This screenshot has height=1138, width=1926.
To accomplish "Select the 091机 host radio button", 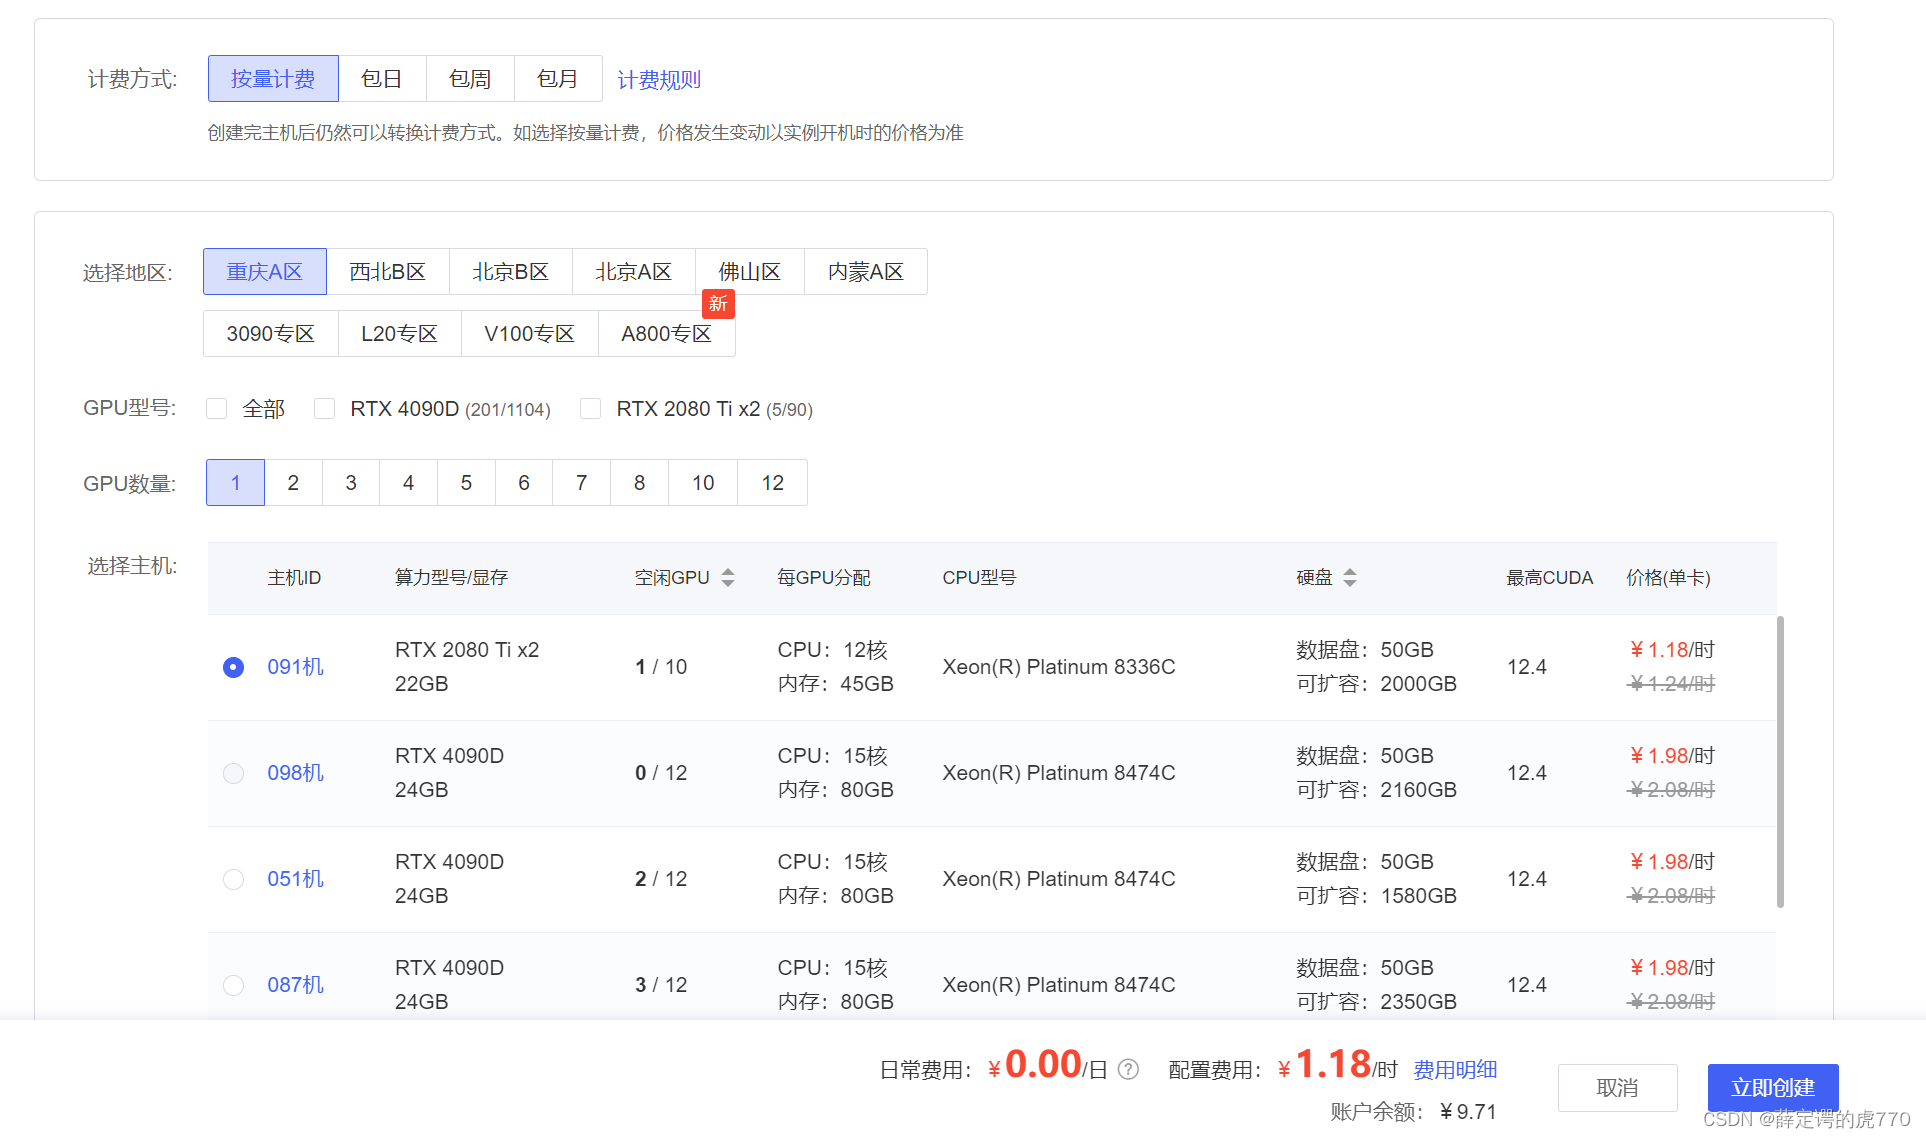I will click(x=234, y=667).
